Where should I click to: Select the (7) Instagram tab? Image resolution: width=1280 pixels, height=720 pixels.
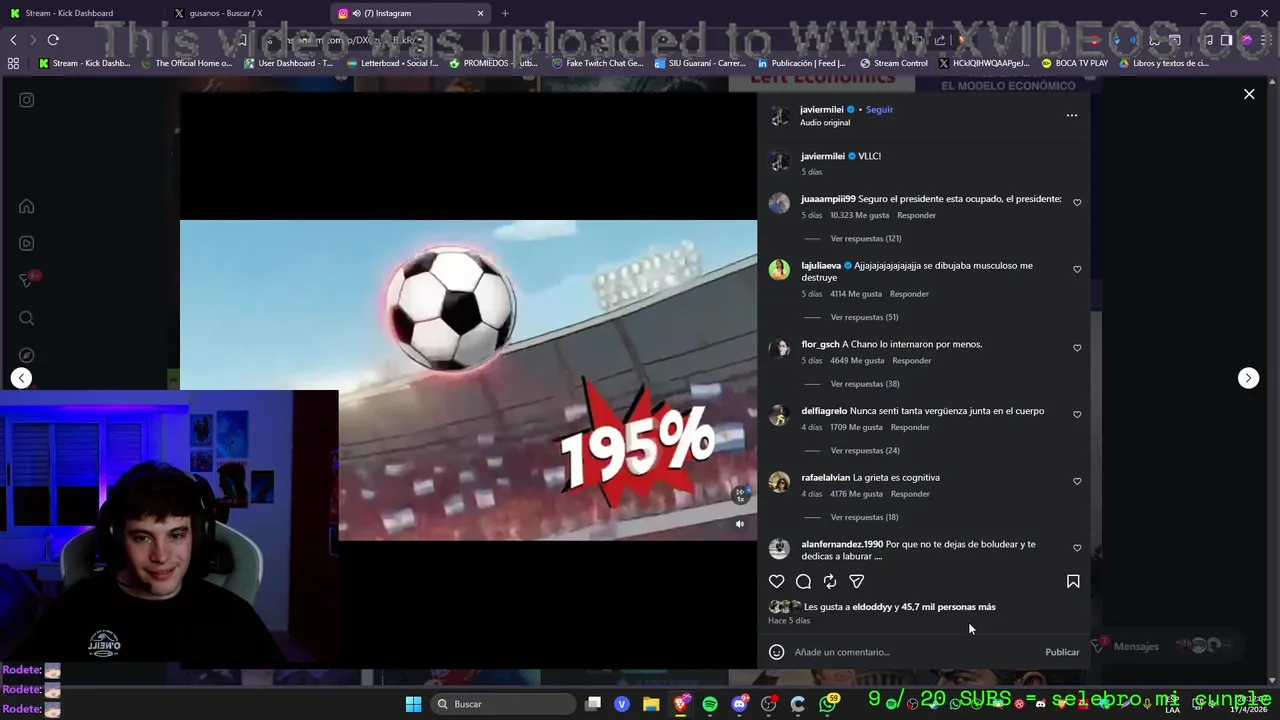tap(410, 13)
